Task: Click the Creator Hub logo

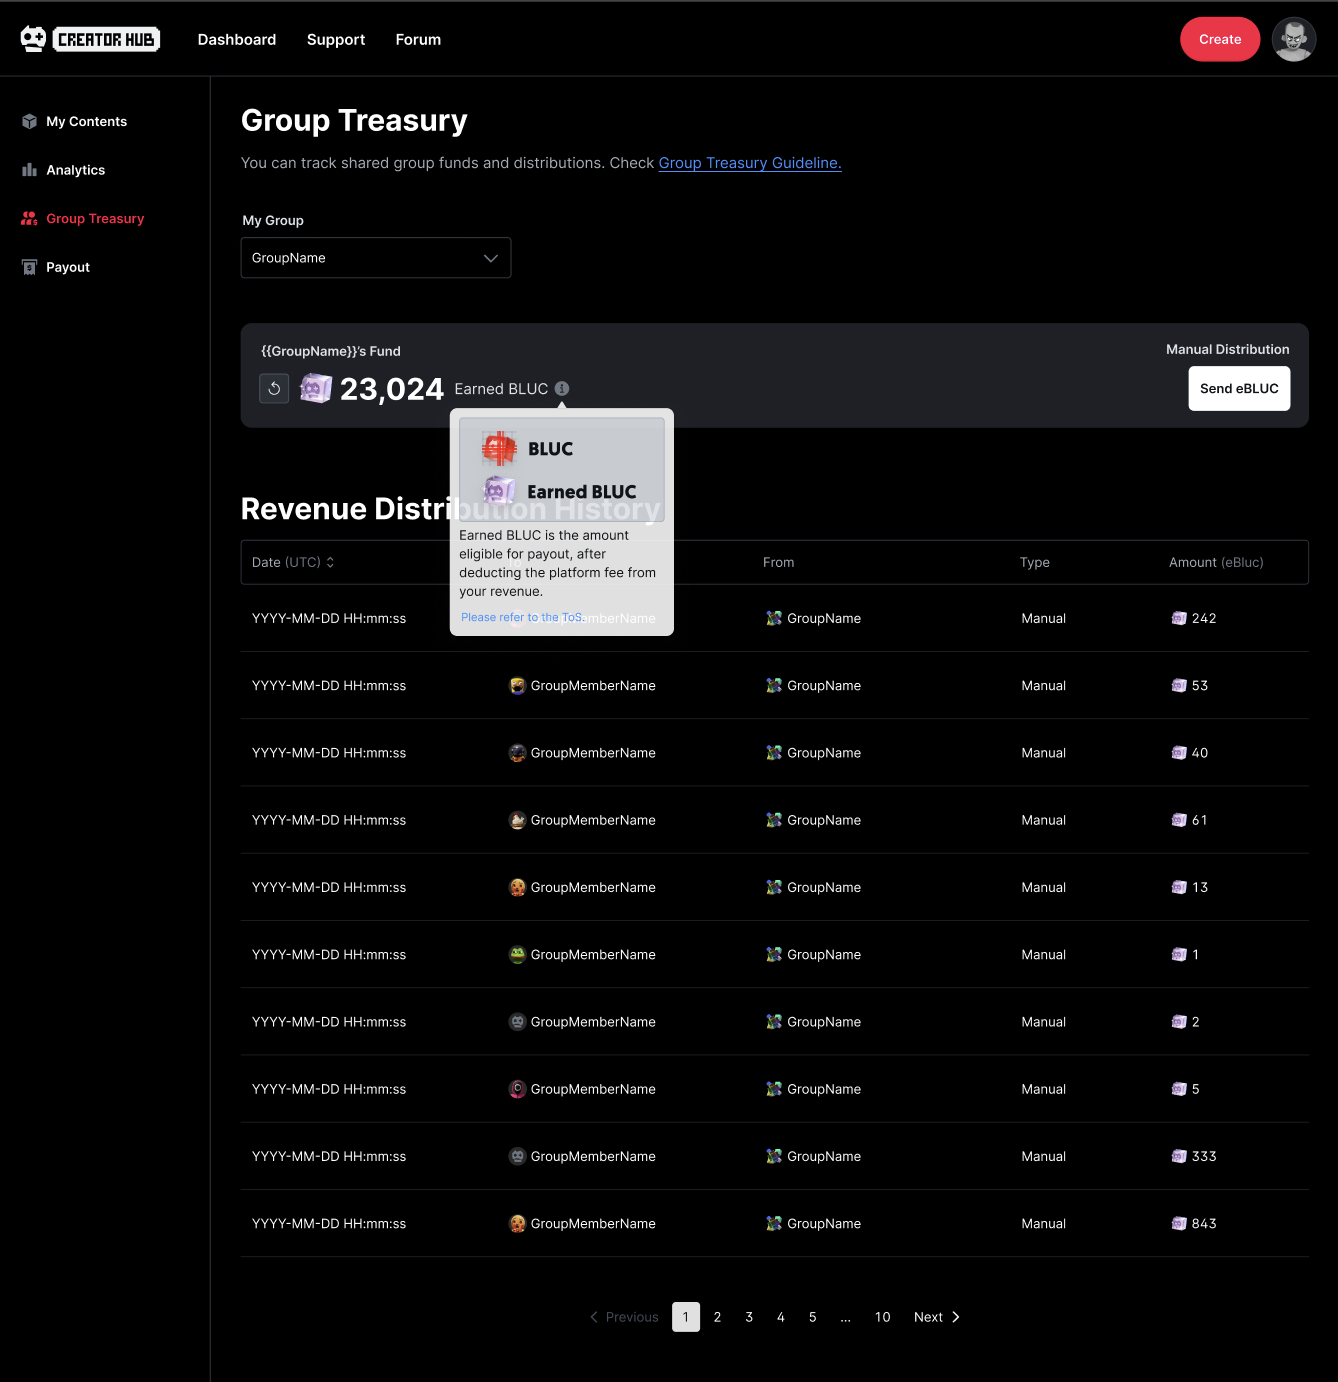Action: (90, 39)
